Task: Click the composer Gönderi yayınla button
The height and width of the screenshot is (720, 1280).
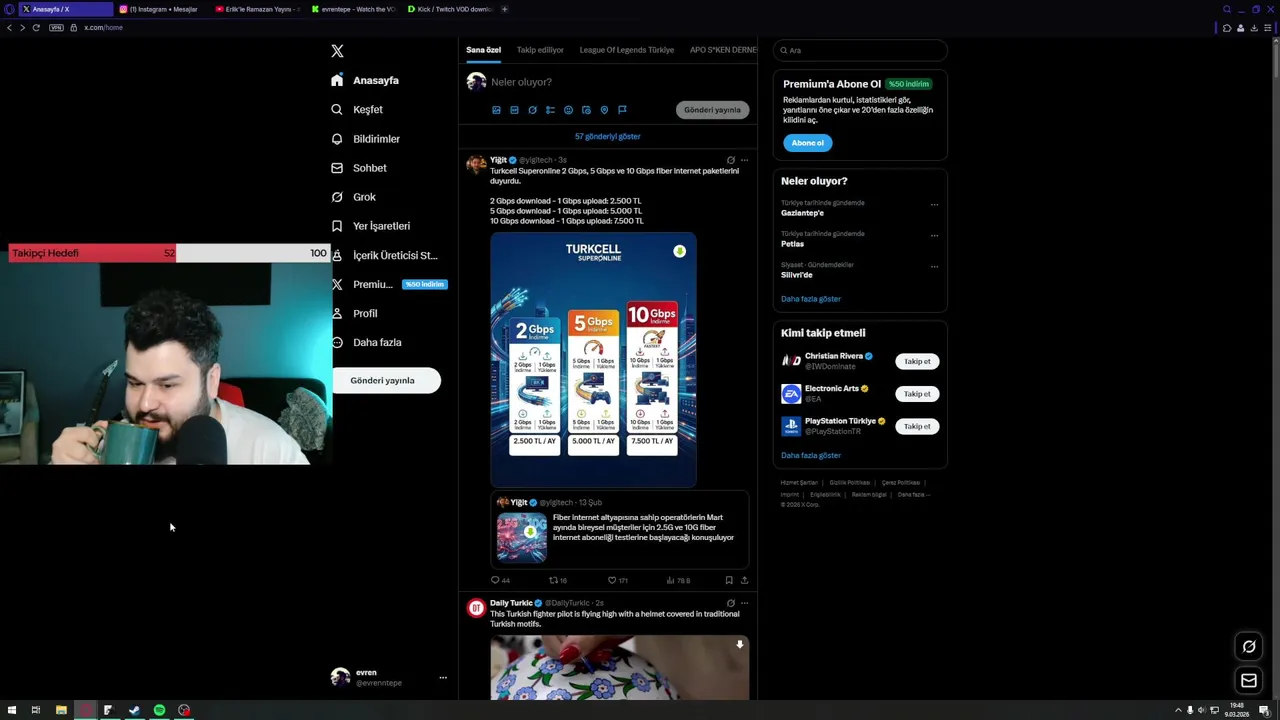Action: click(712, 110)
